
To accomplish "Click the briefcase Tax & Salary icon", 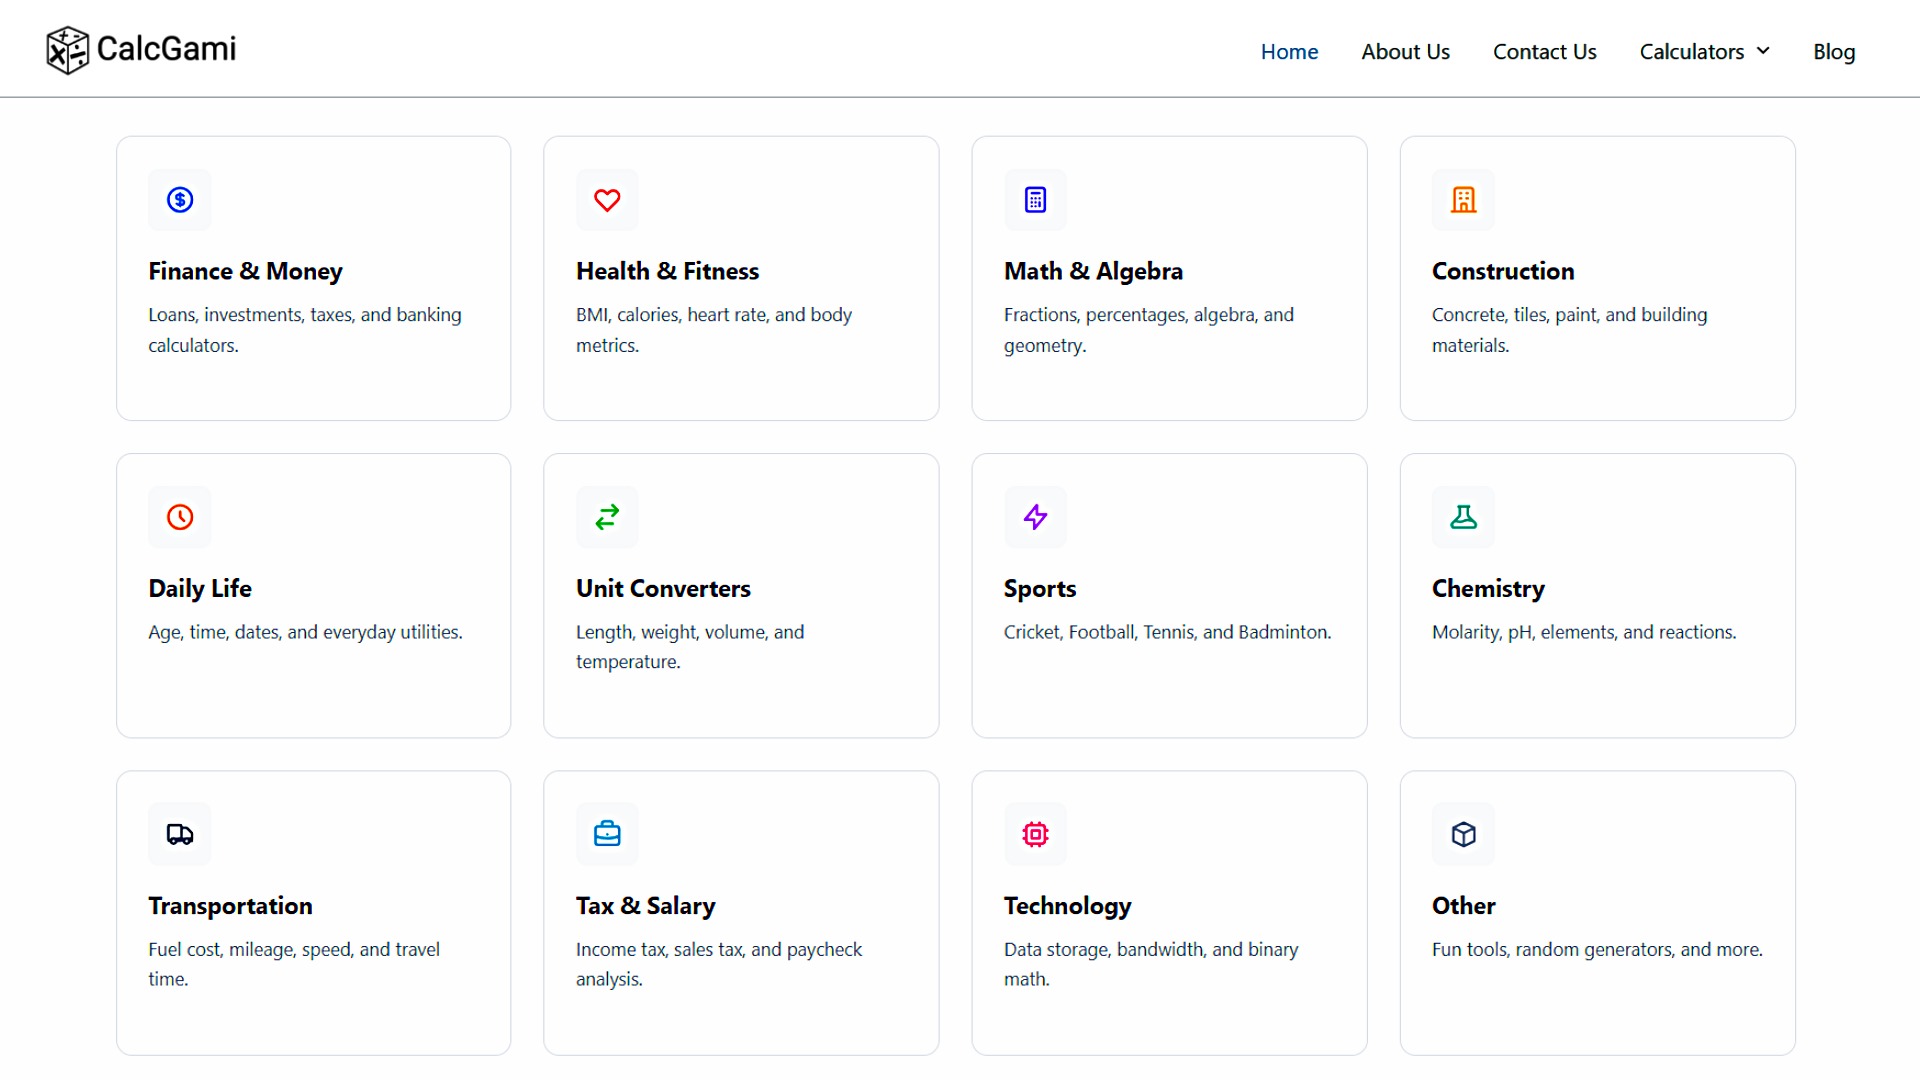I will (607, 834).
